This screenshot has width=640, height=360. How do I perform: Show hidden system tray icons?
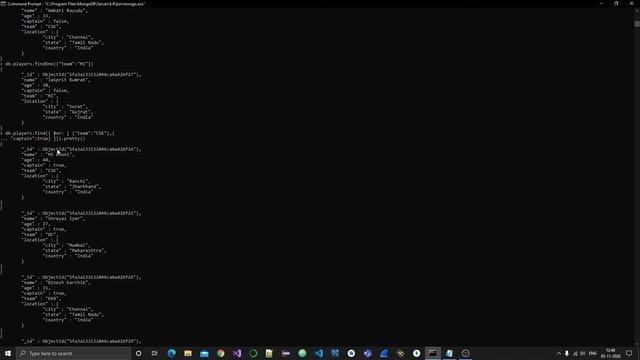click(559, 353)
